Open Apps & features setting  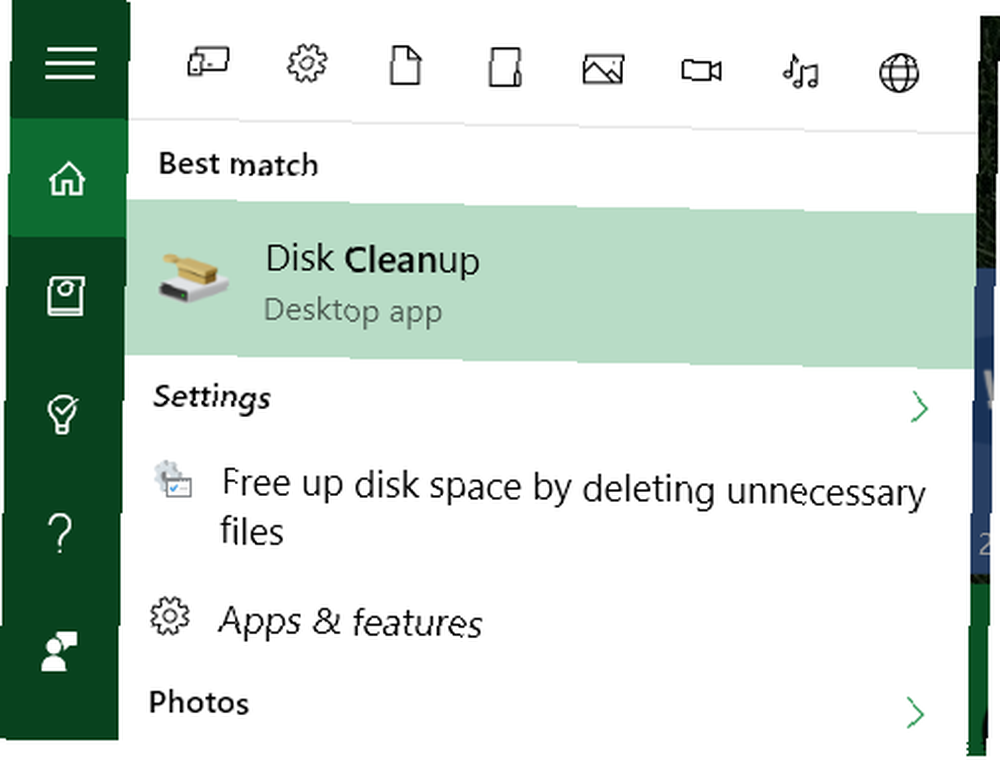coord(316,620)
